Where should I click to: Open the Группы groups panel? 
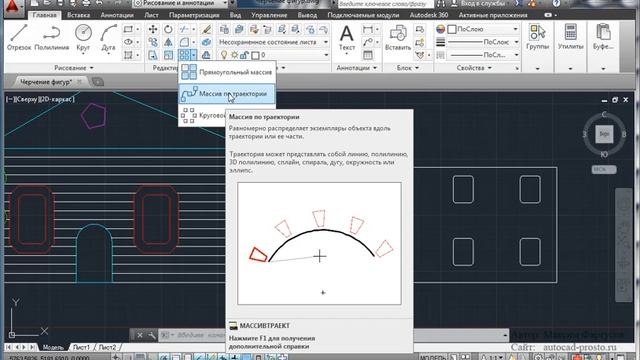[x=537, y=38]
